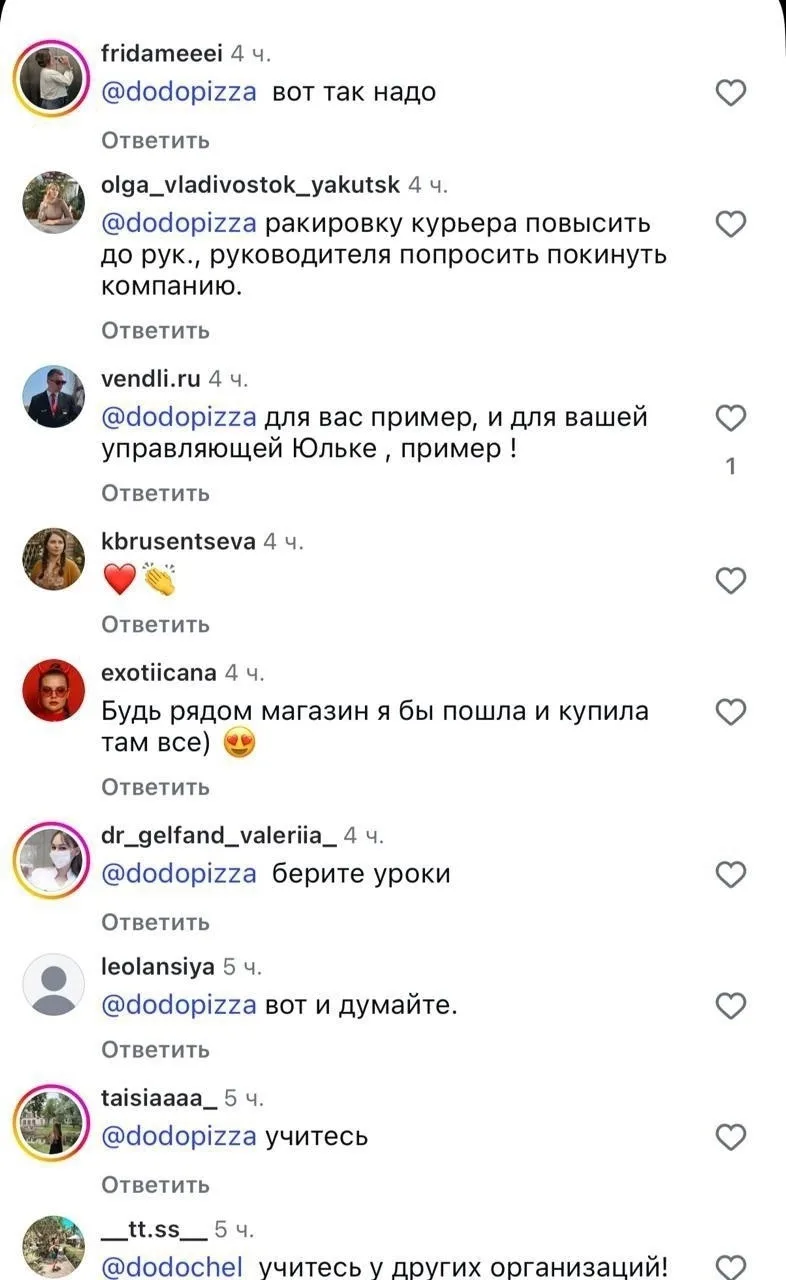
Task: Open fridameeei's profile picture story
Action: pos(53,77)
